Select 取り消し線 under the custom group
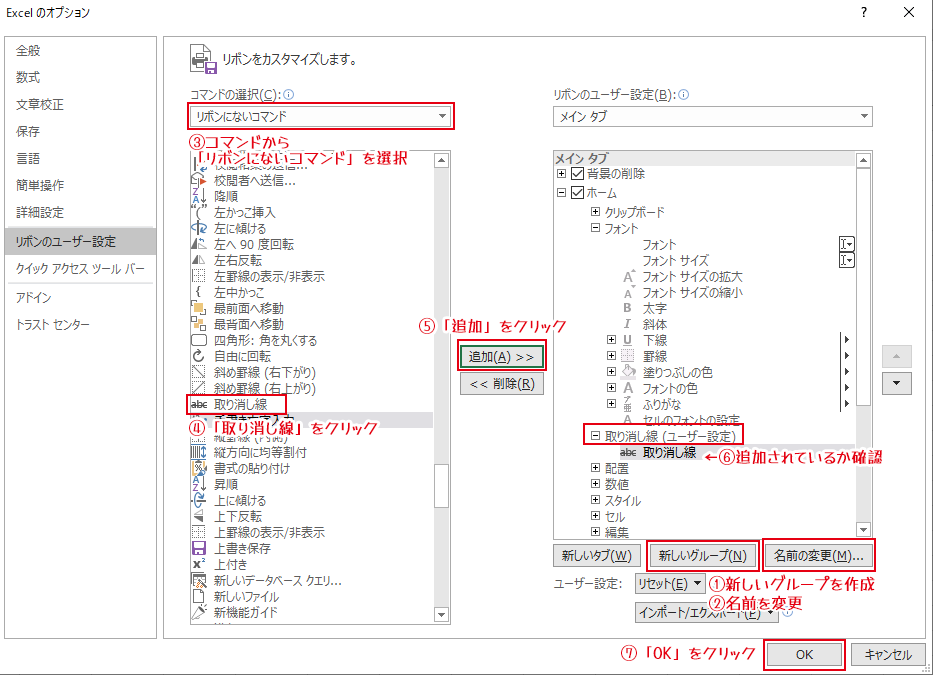The width and height of the screenshot is (933, 675). 669,452
